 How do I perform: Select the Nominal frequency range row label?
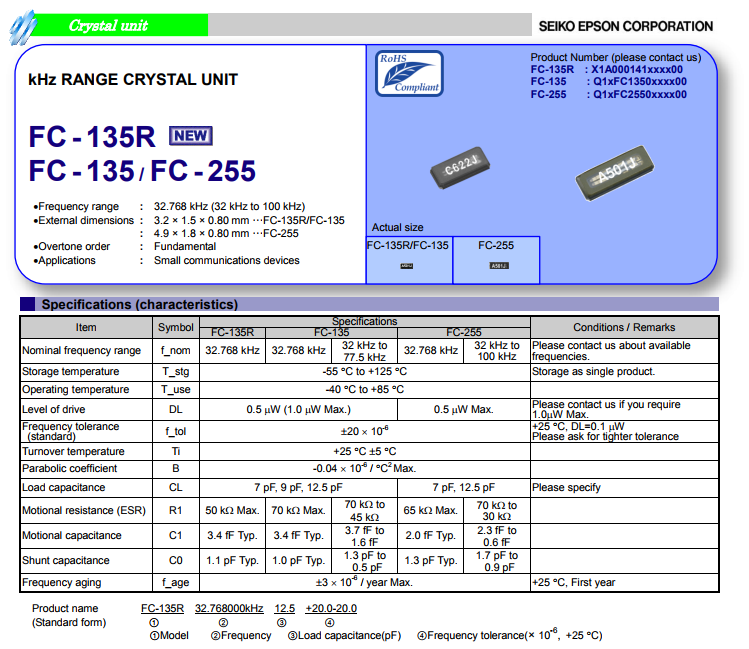(82, 350)
